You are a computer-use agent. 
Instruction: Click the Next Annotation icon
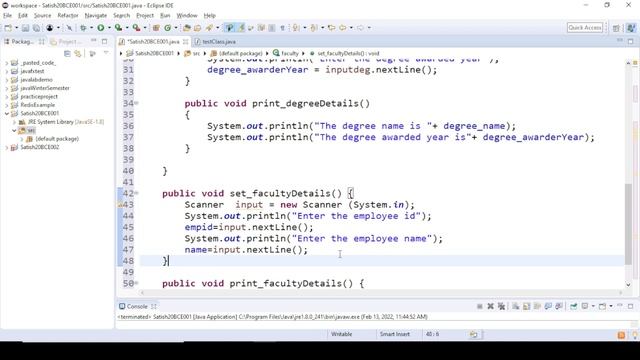296,28
